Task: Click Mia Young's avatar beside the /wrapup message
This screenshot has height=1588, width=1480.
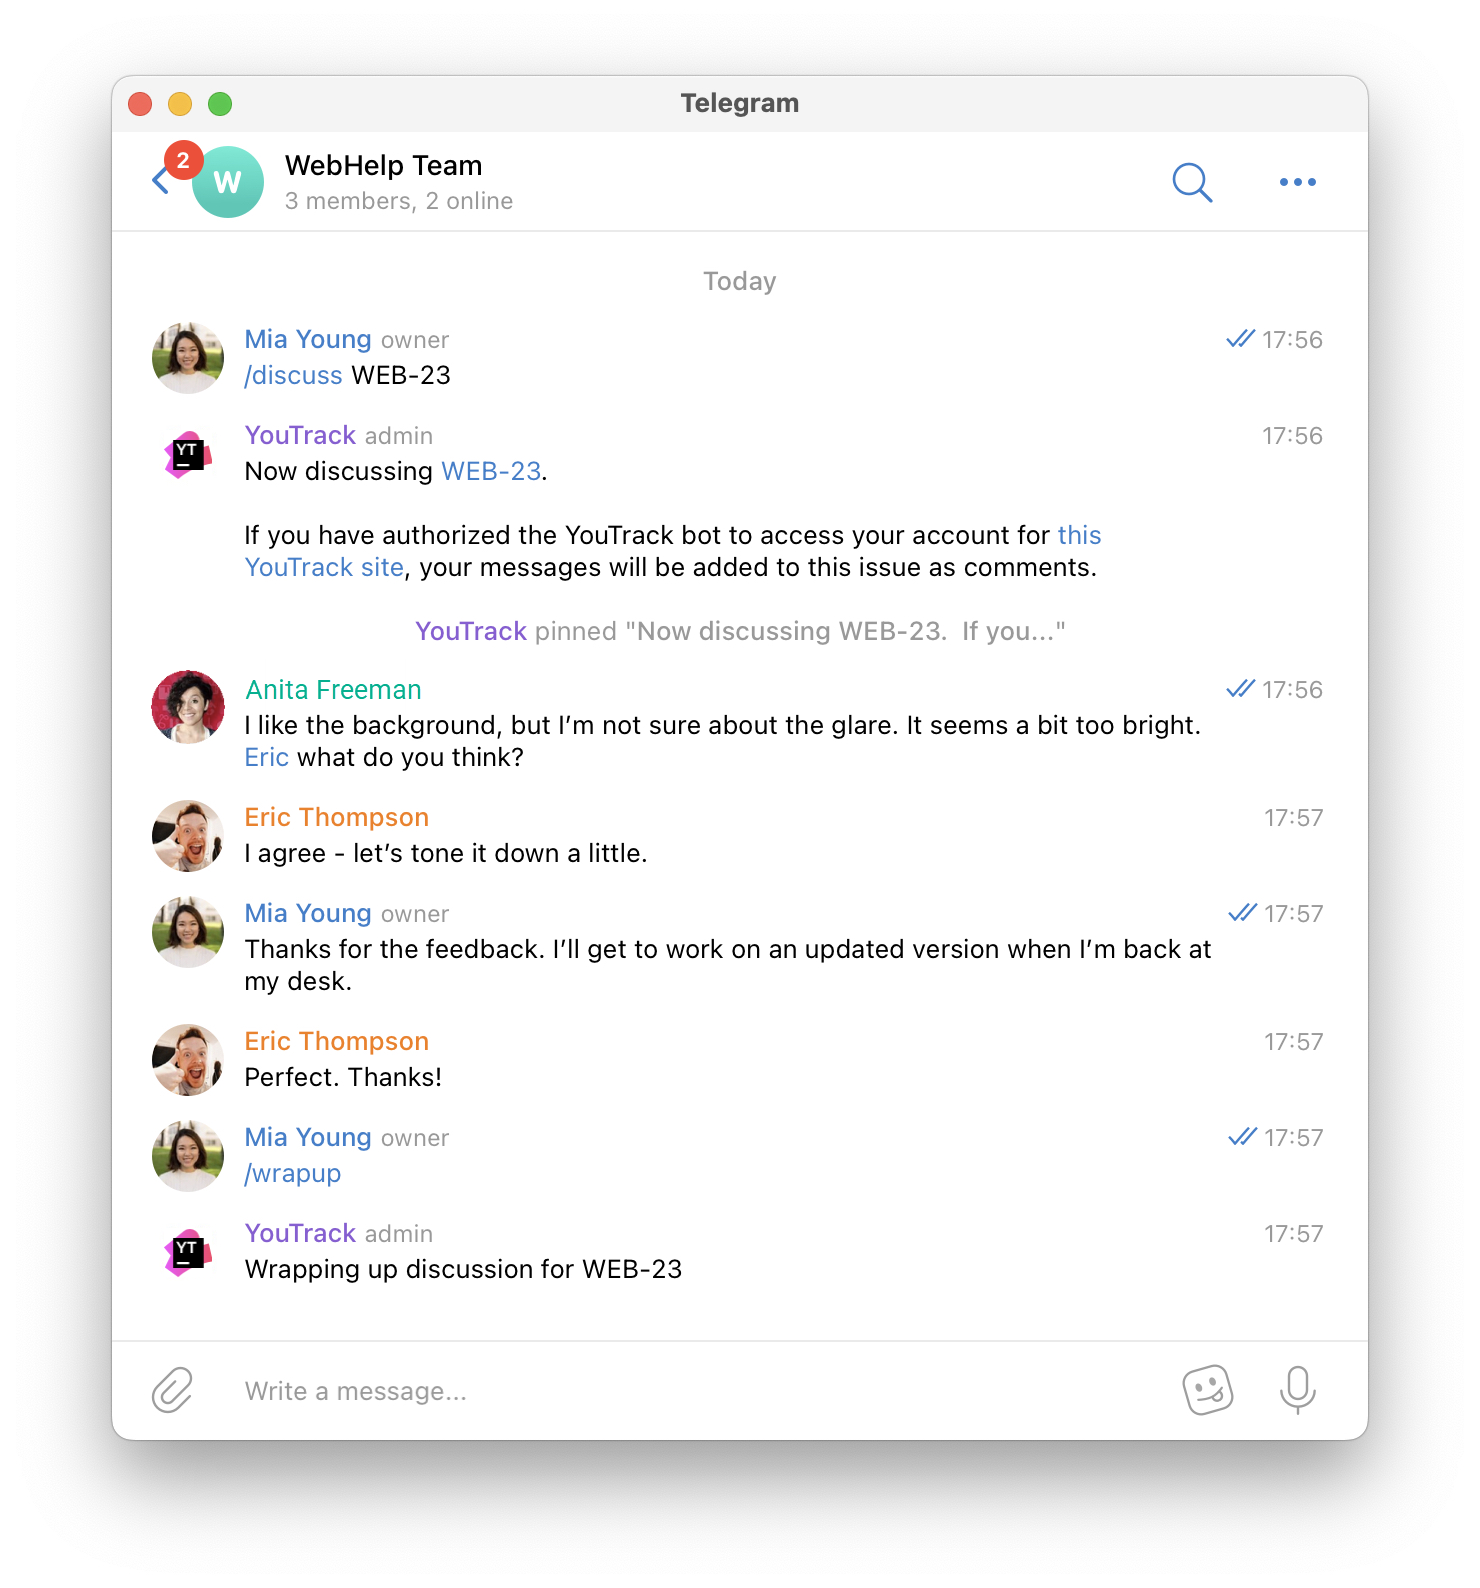Action: click(x=188, y=1156)
